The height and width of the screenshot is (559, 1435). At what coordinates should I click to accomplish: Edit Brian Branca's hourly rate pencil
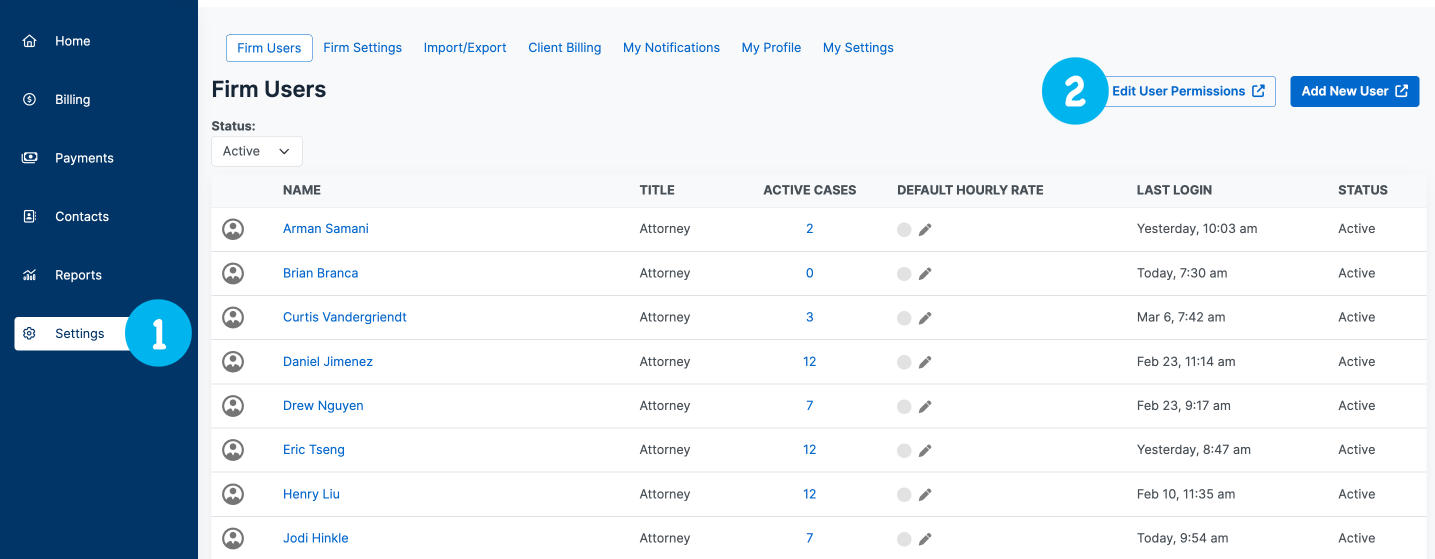[925, 273]
